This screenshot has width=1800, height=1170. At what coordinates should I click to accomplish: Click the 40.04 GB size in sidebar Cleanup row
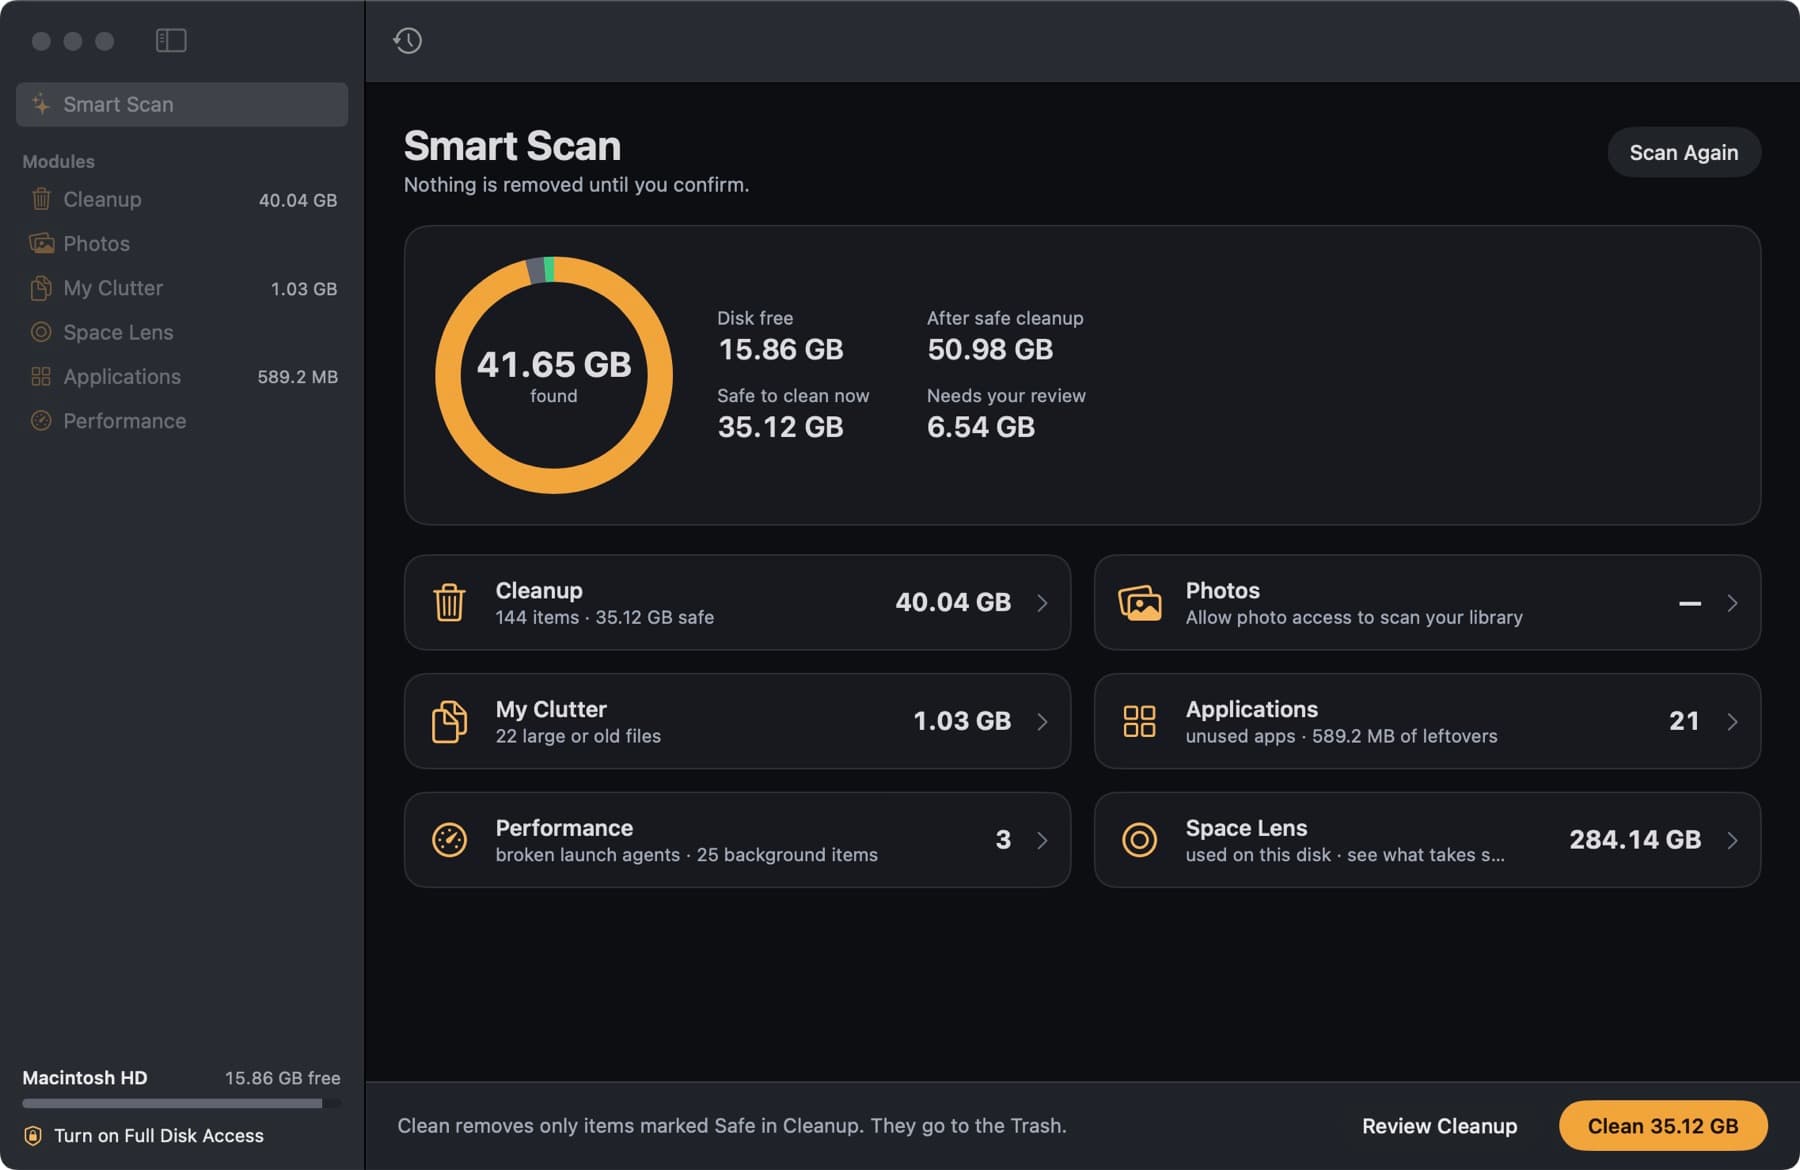[x=298, y=200]
